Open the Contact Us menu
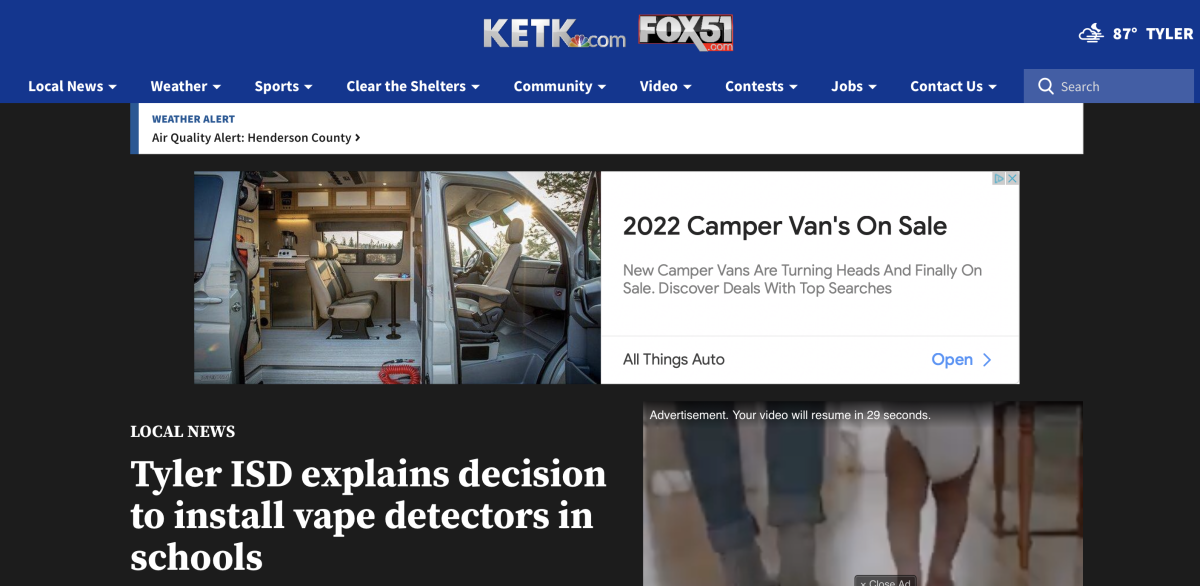This screenshot has width=1200, height=586. (x=953, y=86)
